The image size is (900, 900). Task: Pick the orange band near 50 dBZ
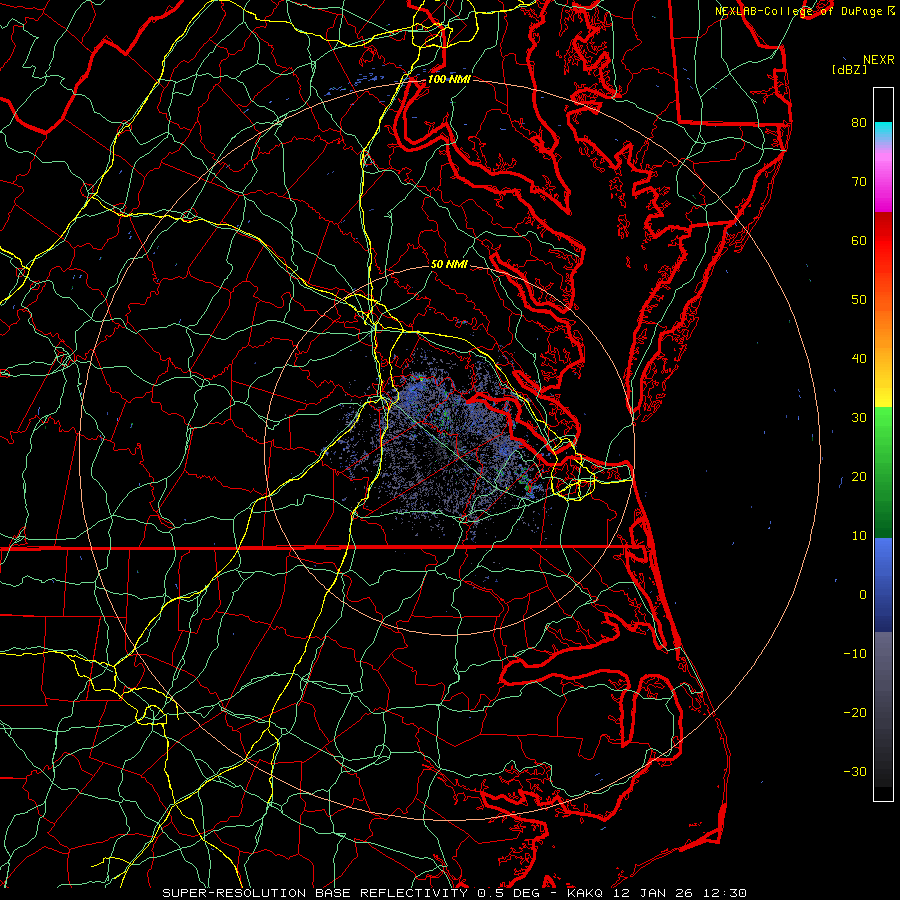[x=883, y=300]
